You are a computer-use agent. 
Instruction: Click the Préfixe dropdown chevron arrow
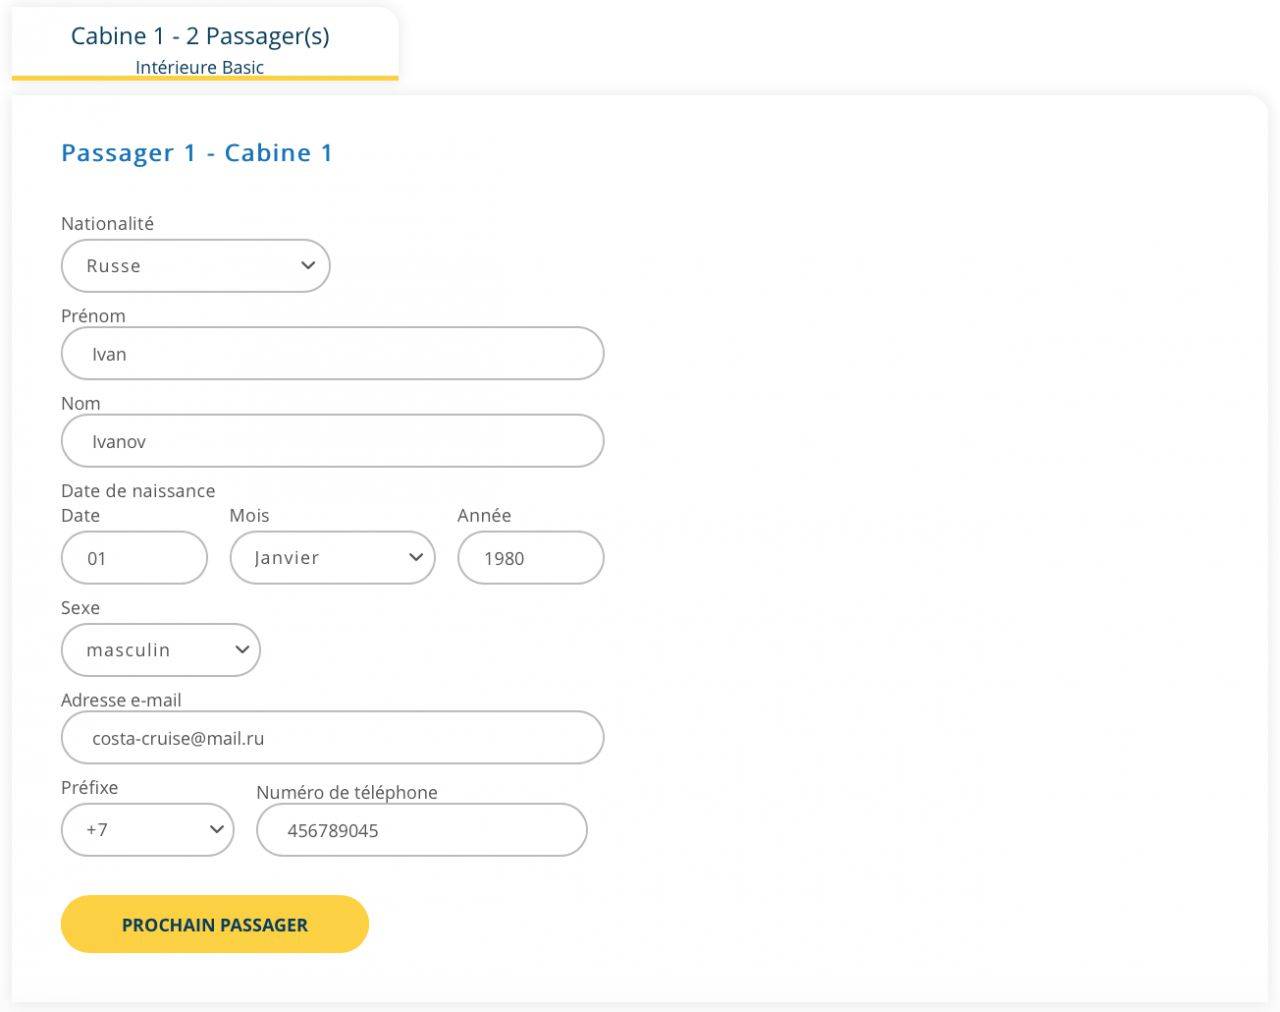point(216,830)
